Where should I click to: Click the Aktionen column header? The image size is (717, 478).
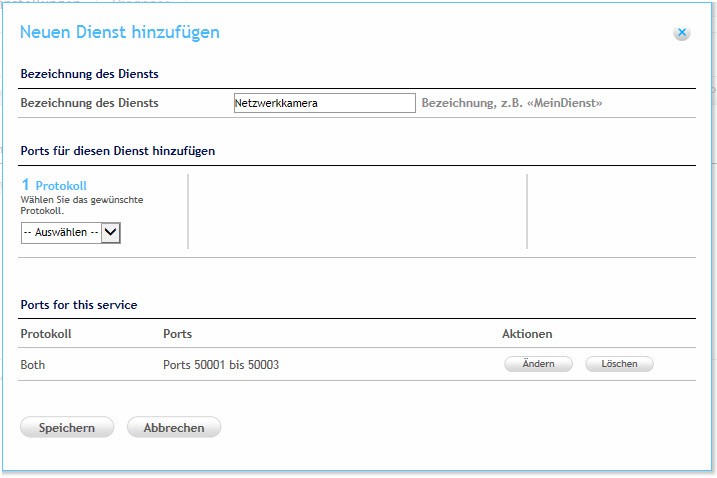(x=527, y=334)
